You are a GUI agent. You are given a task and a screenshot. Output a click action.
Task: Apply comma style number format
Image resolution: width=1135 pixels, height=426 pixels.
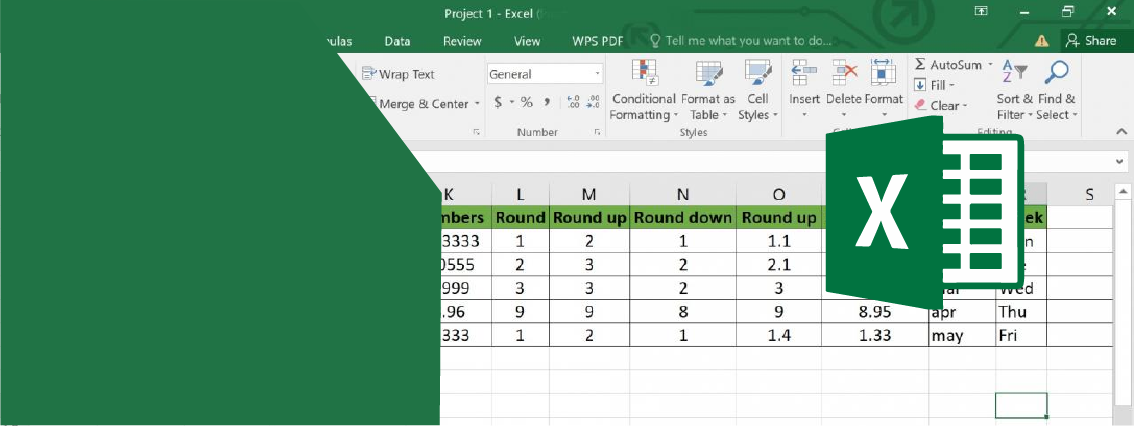click(x=547, y=102)
